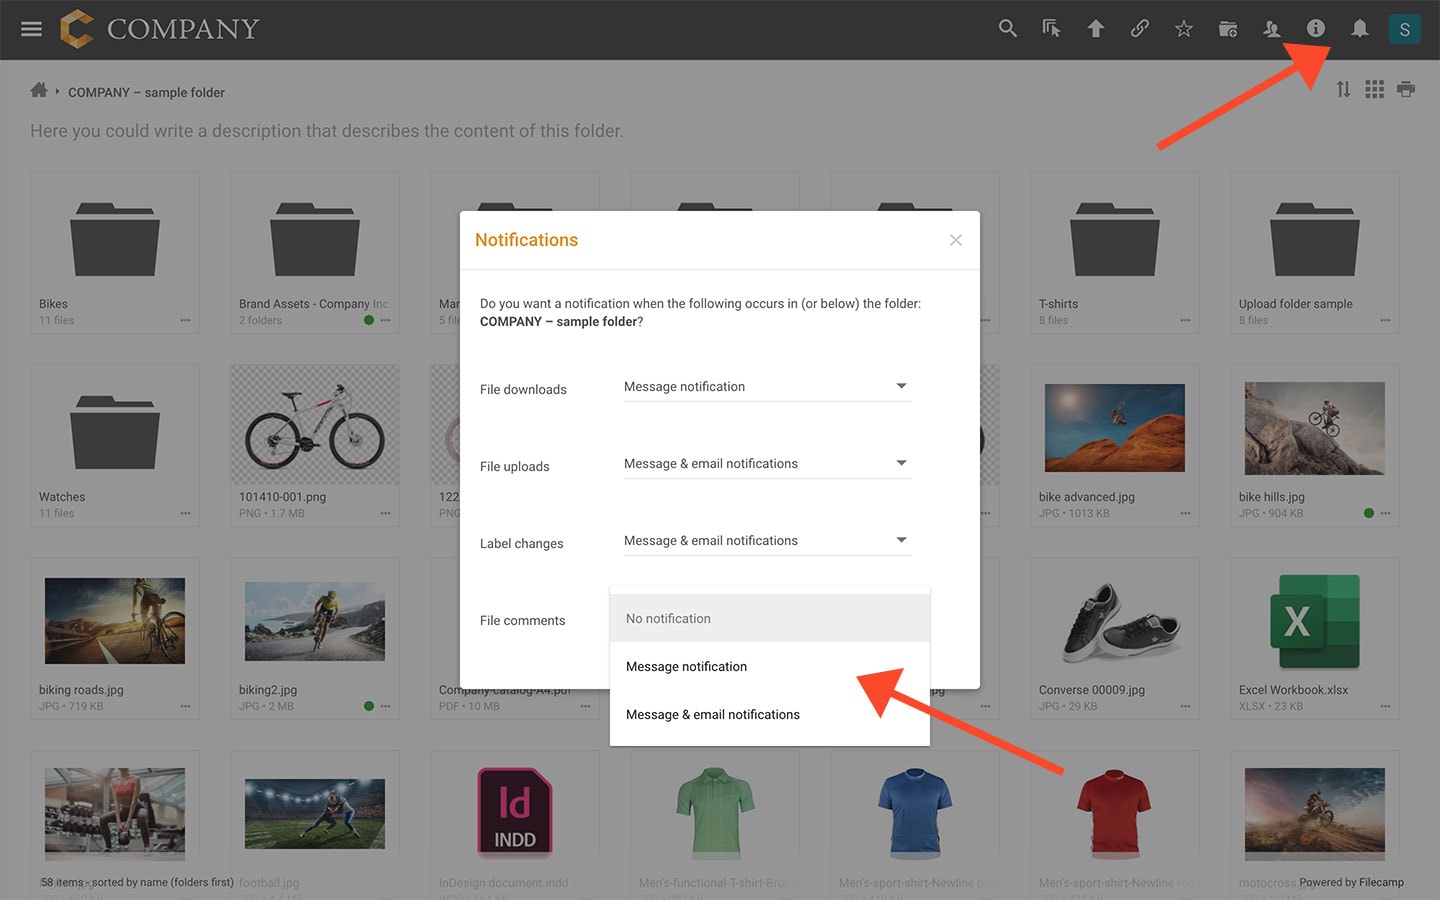Open the hamburger main menu
This screenshot has height=900, width=1440.
31,29
